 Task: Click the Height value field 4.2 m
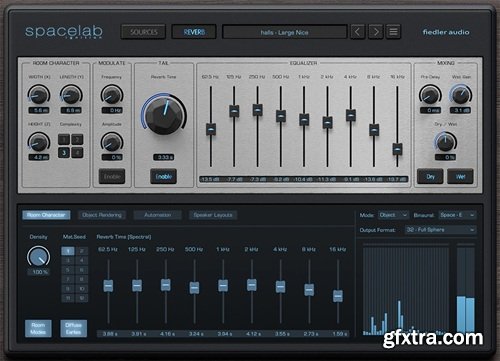(x=39, y=157)
